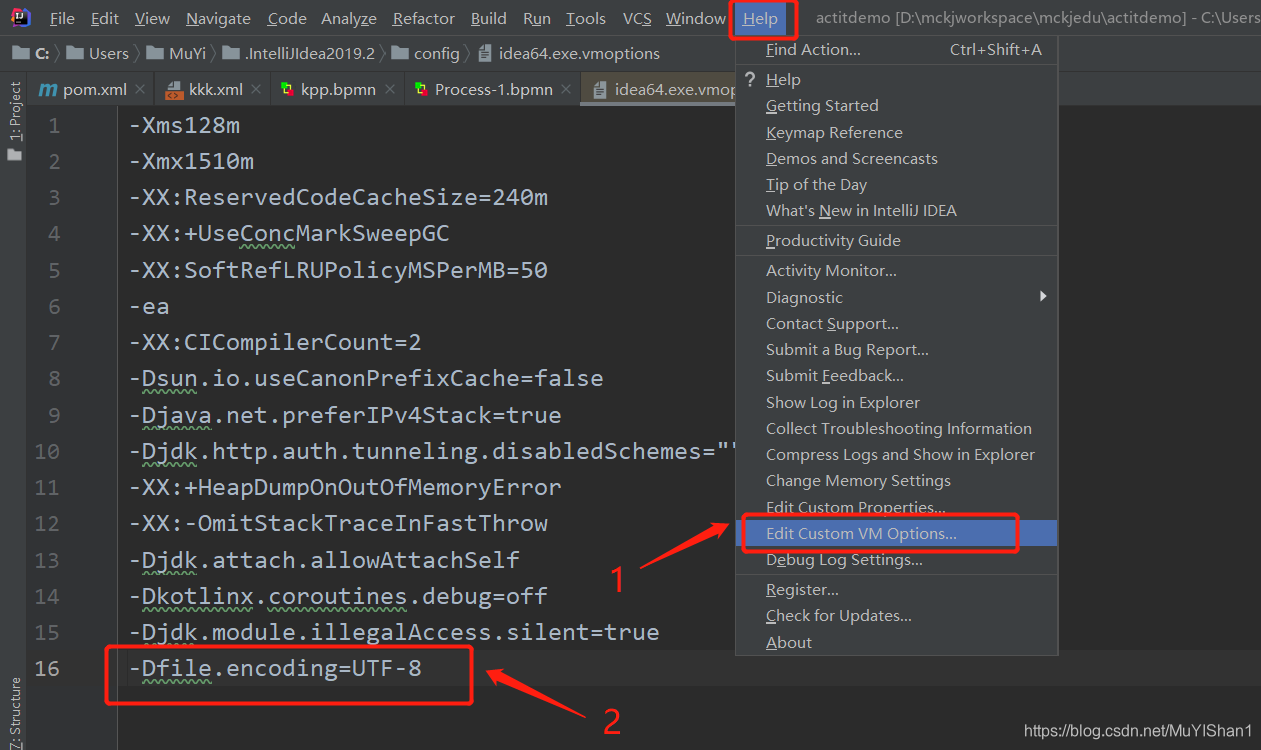The height and width of the screenshot is (750, 1261).
Task: Select Show Log in Explorer
Action: point(896,402)
